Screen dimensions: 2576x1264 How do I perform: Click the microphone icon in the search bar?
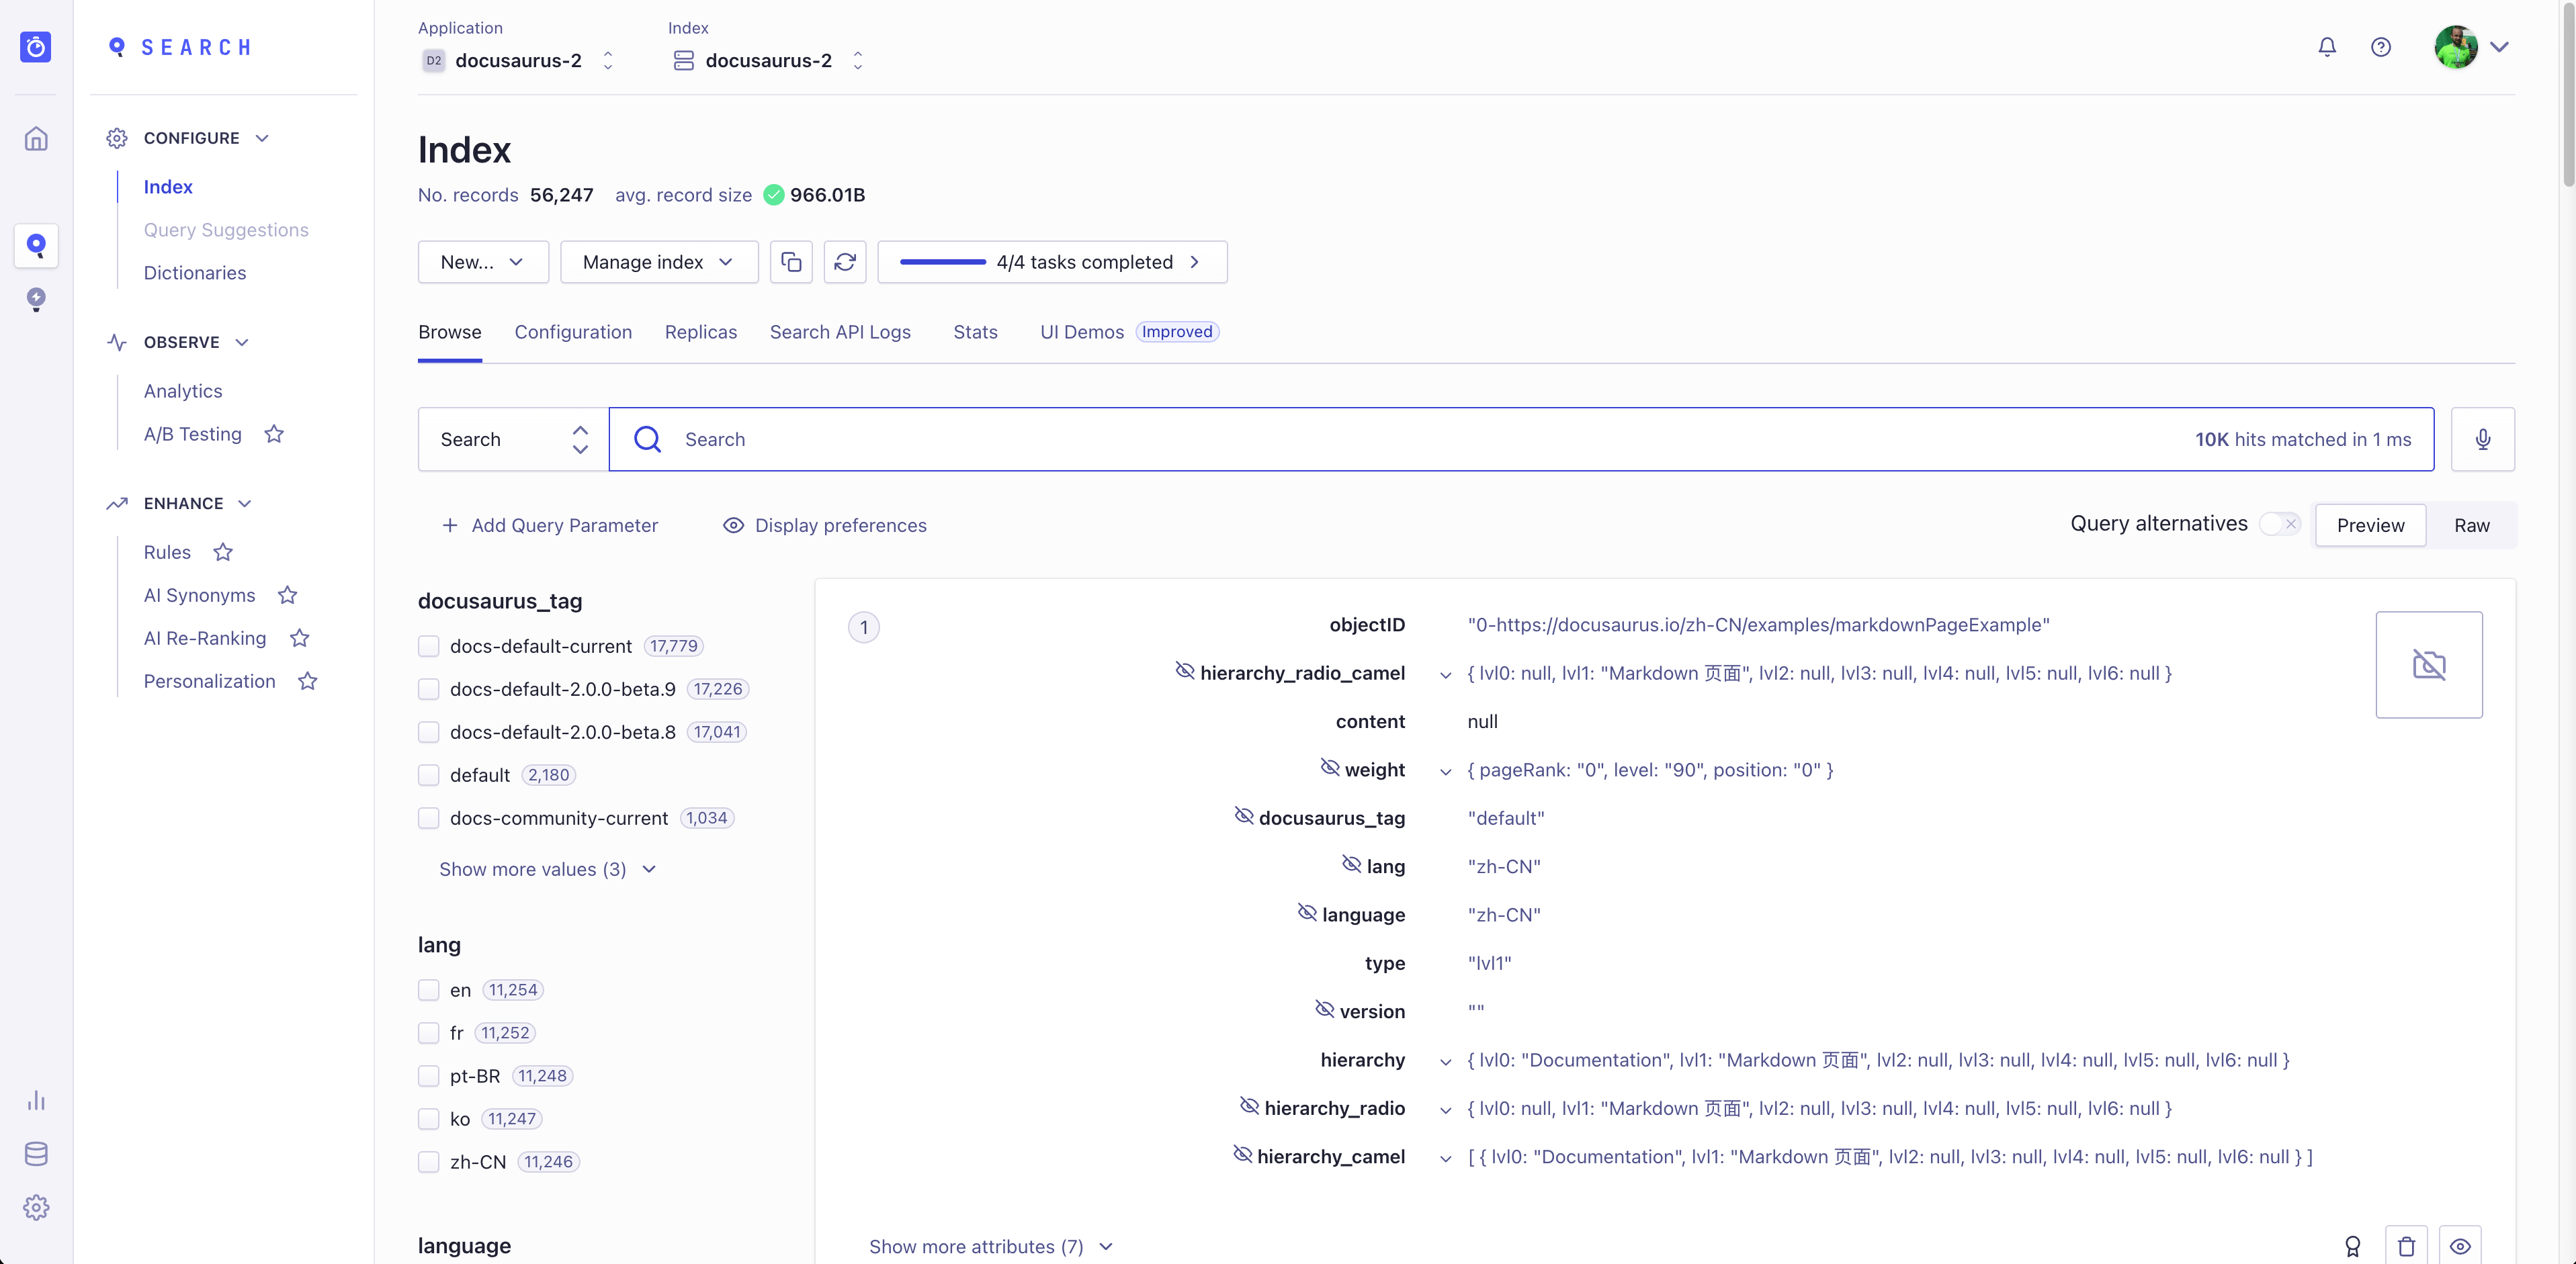(x=2482, y=439)
